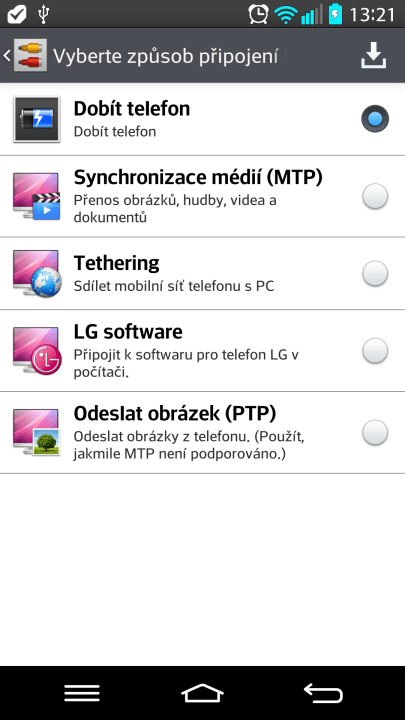This screenshot has height=720, width=405.
Task: Select the LG software radio button
Action: click(x=375, y=351)
